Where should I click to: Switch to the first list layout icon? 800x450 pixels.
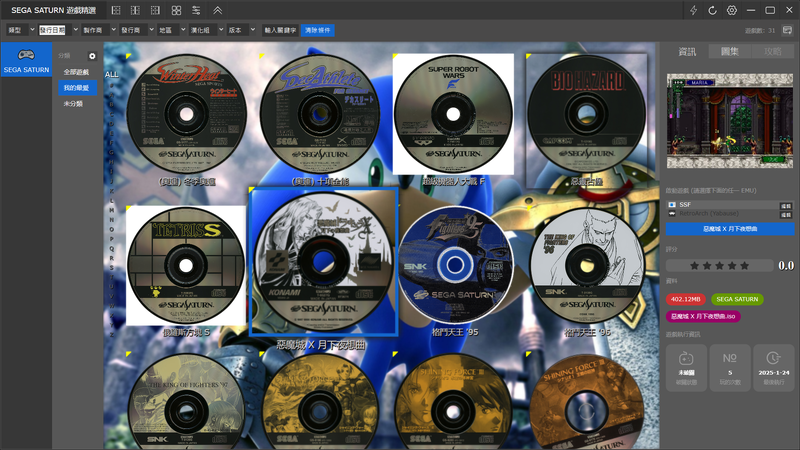116,10
